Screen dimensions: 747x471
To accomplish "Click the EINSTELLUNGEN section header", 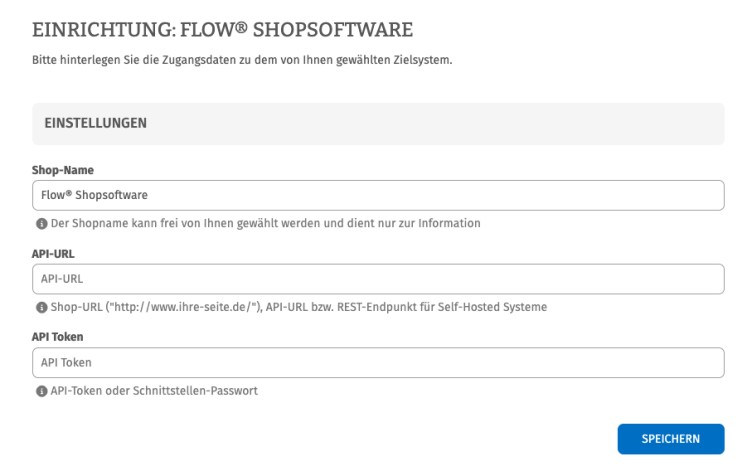I will (x=96, y=124).
